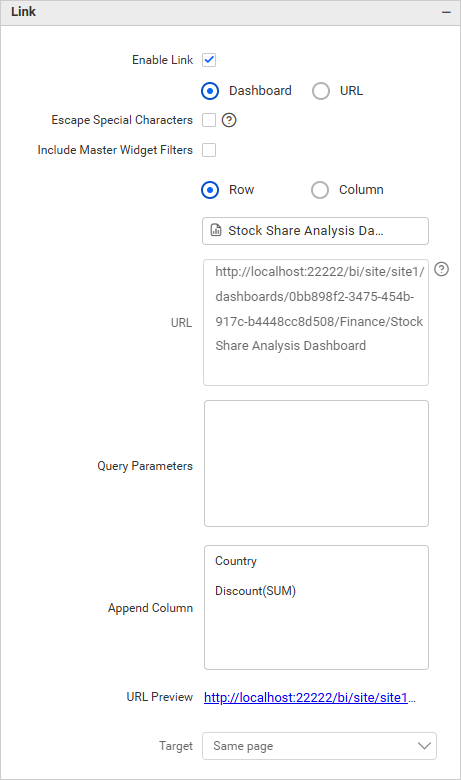Select the Column radio button
The width and height of the screenshot is (461, 780).
tap(320, 190)
